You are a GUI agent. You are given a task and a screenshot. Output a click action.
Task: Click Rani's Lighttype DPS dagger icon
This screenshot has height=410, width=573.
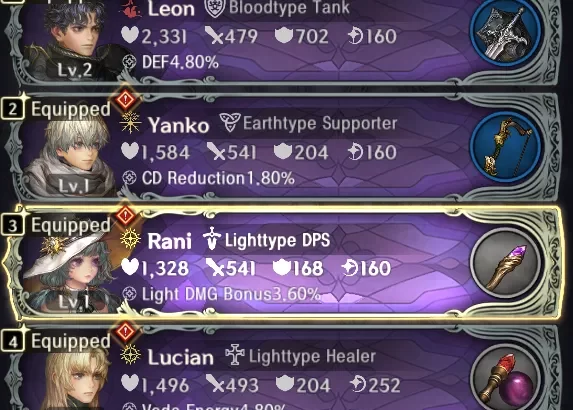click(212, 239)
